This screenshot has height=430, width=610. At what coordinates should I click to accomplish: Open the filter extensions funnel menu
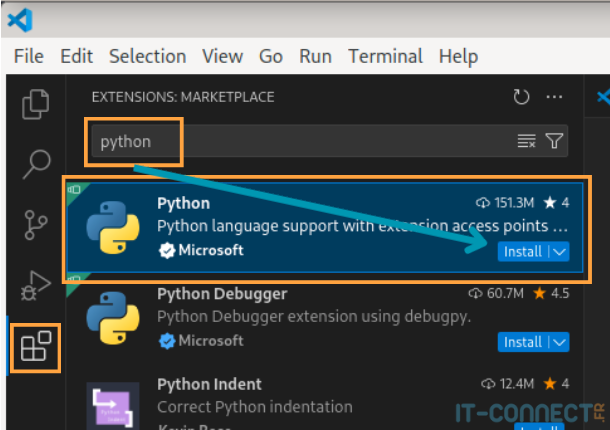pyautogui.click(x=554, y=142)
